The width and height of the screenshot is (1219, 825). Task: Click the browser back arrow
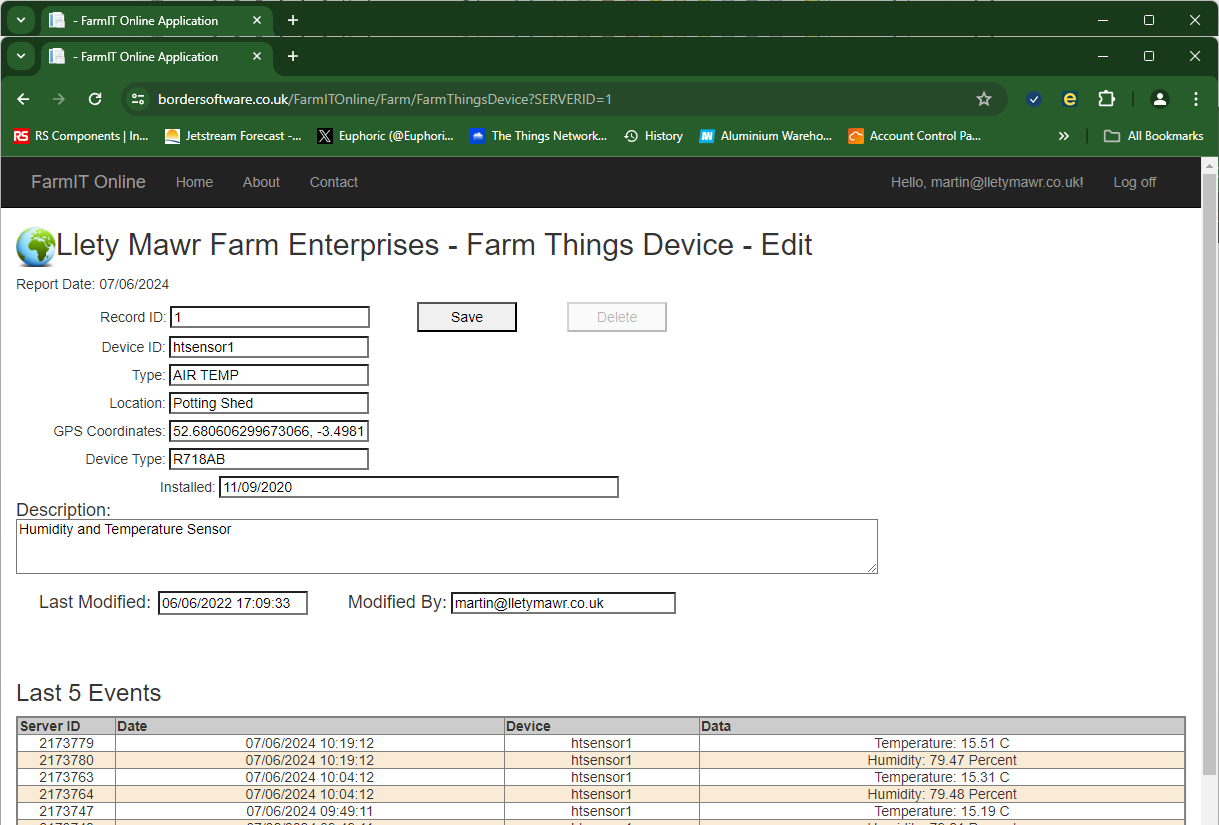point(23,99)
